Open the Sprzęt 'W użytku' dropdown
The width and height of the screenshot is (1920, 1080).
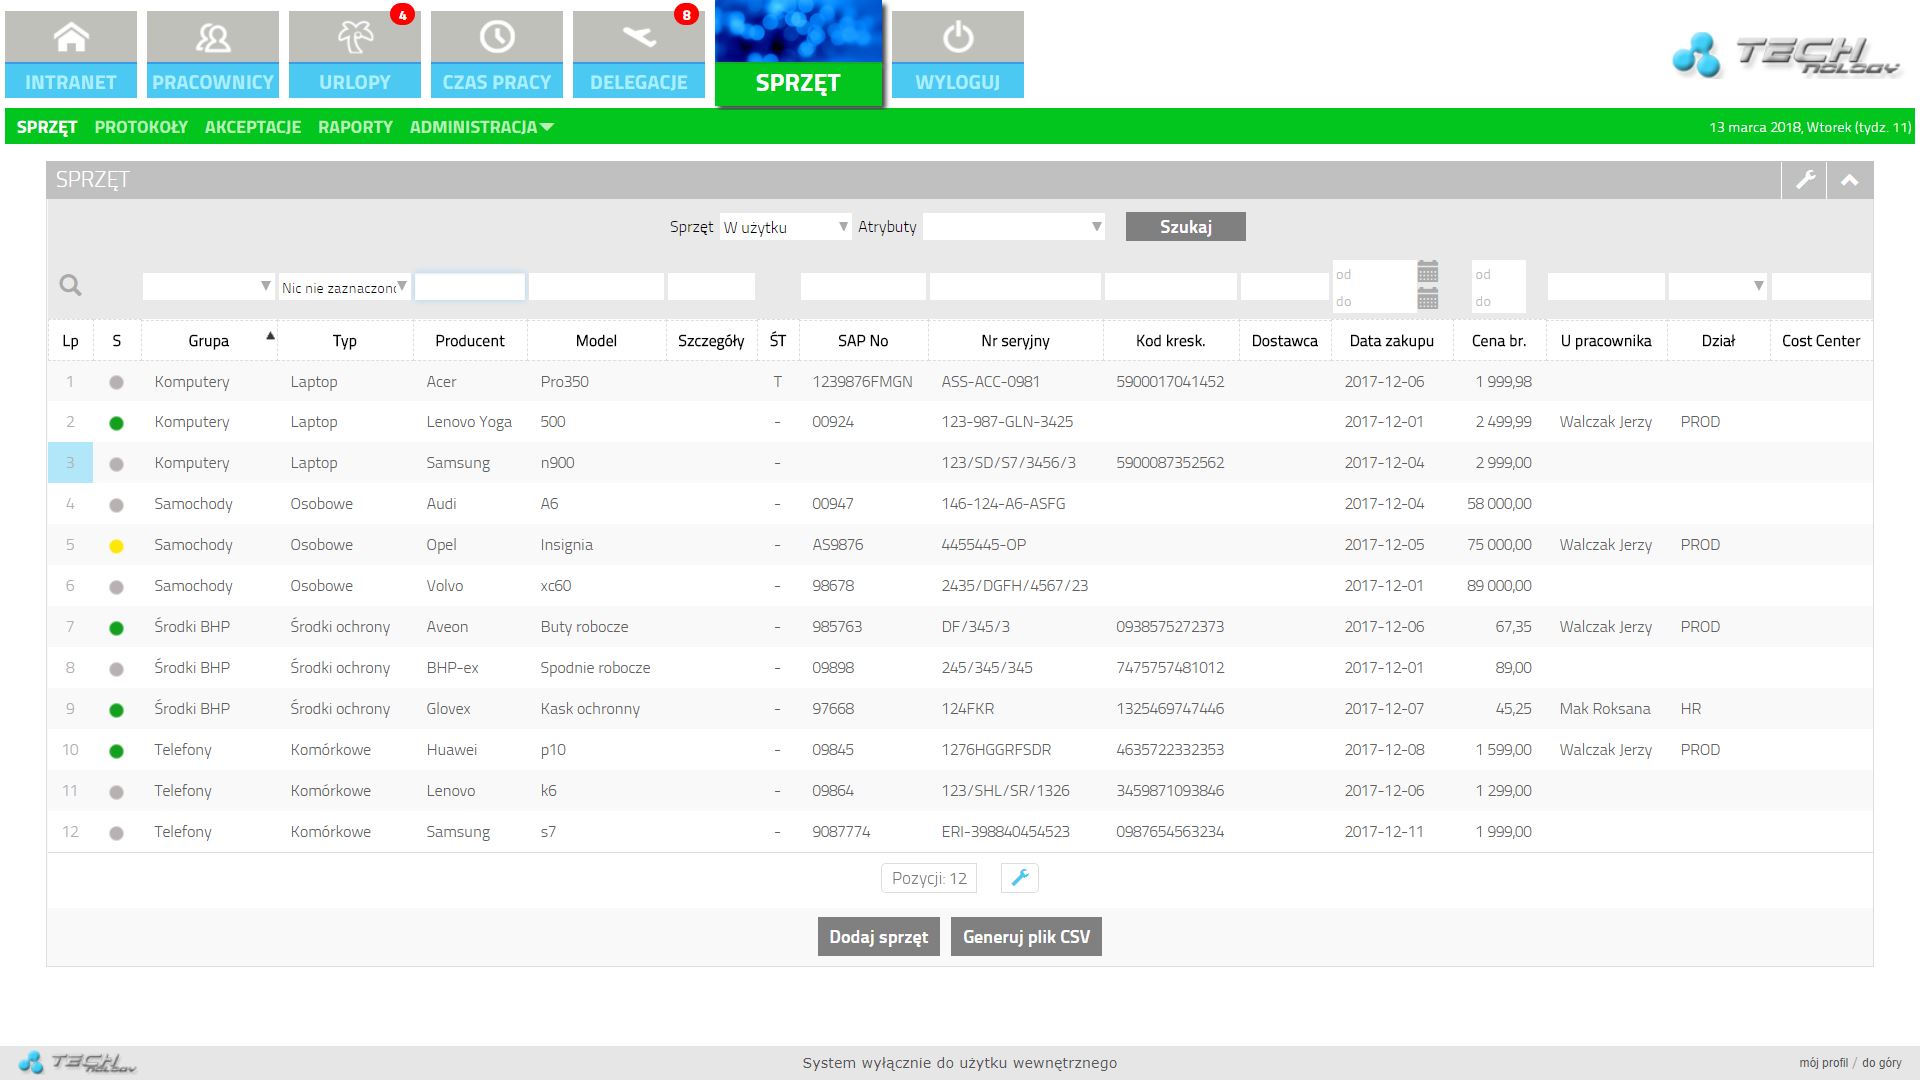click(785, 227)
